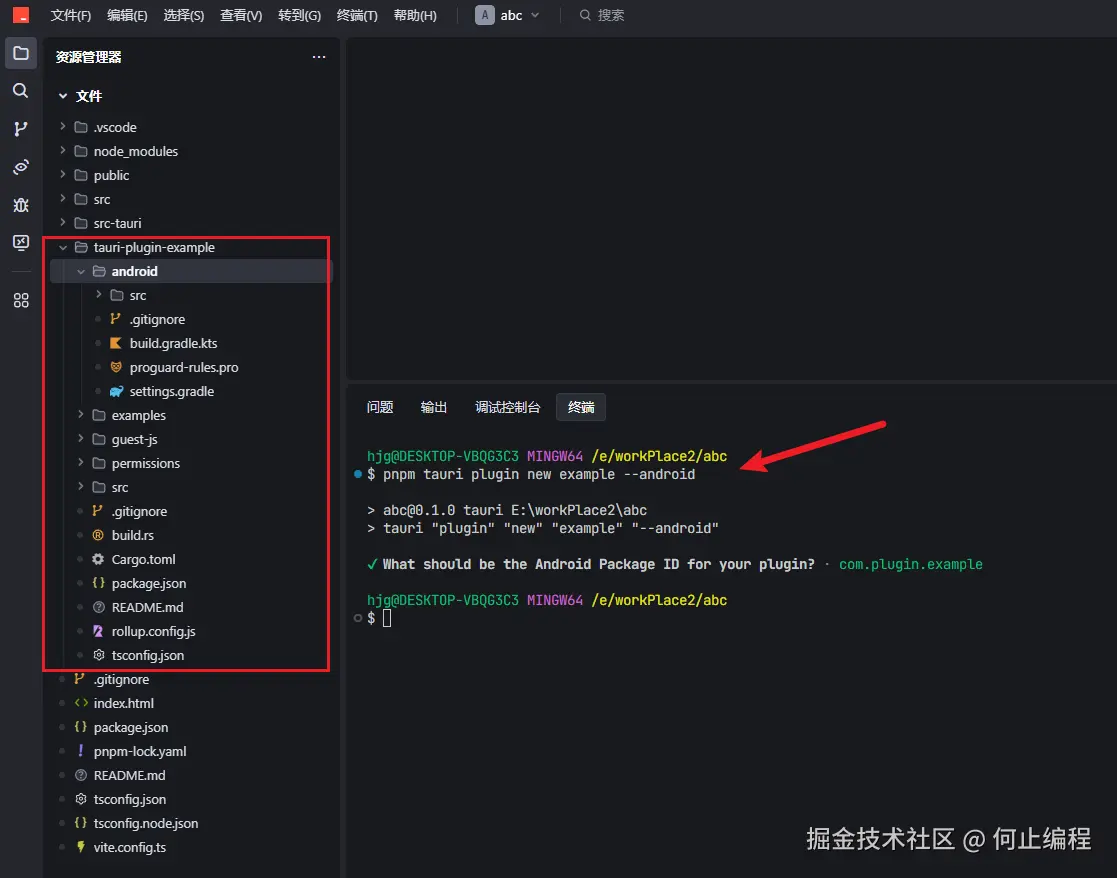Open the Search view in activity bar
Viewport: 1117px width, 878px height.
pyautogui.click(x=21, y=90)
